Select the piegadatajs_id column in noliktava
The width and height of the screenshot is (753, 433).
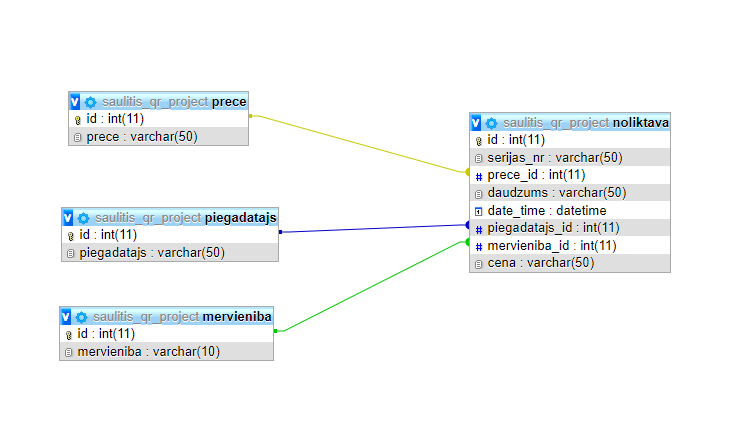tap(553, 228)
